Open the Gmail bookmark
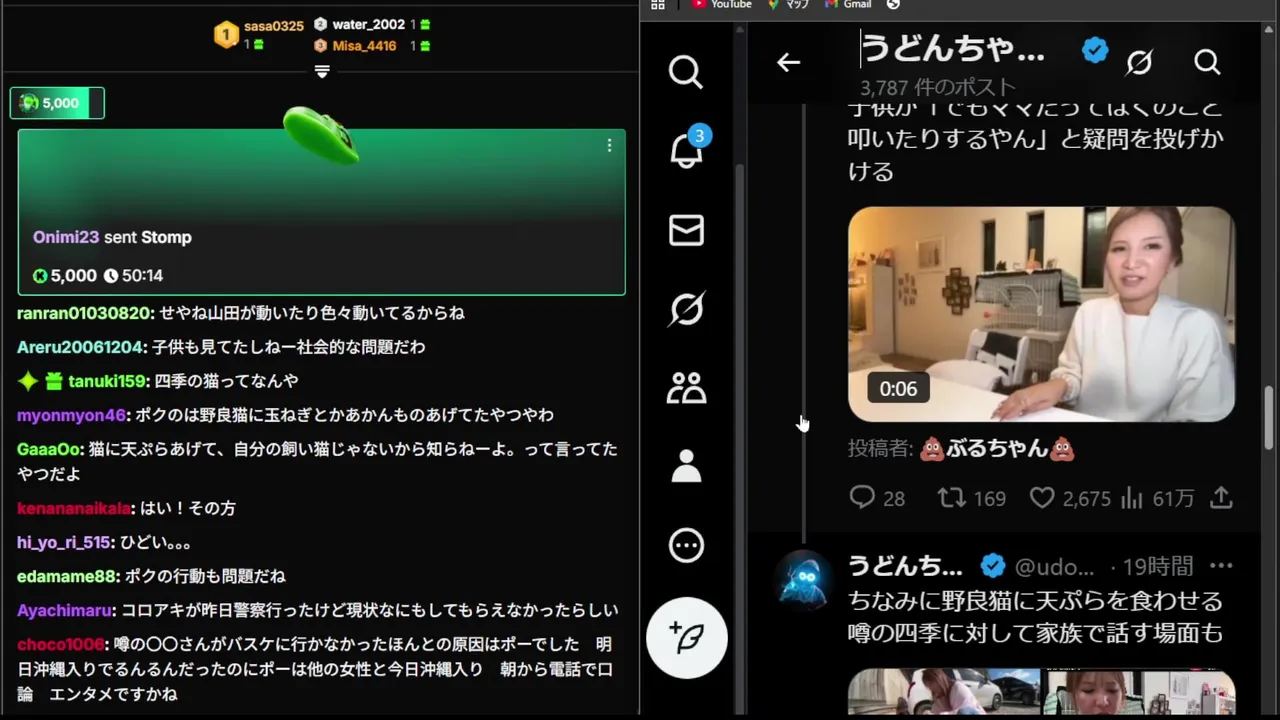This screenshot has height=720, width=1280. pos(848,5)
